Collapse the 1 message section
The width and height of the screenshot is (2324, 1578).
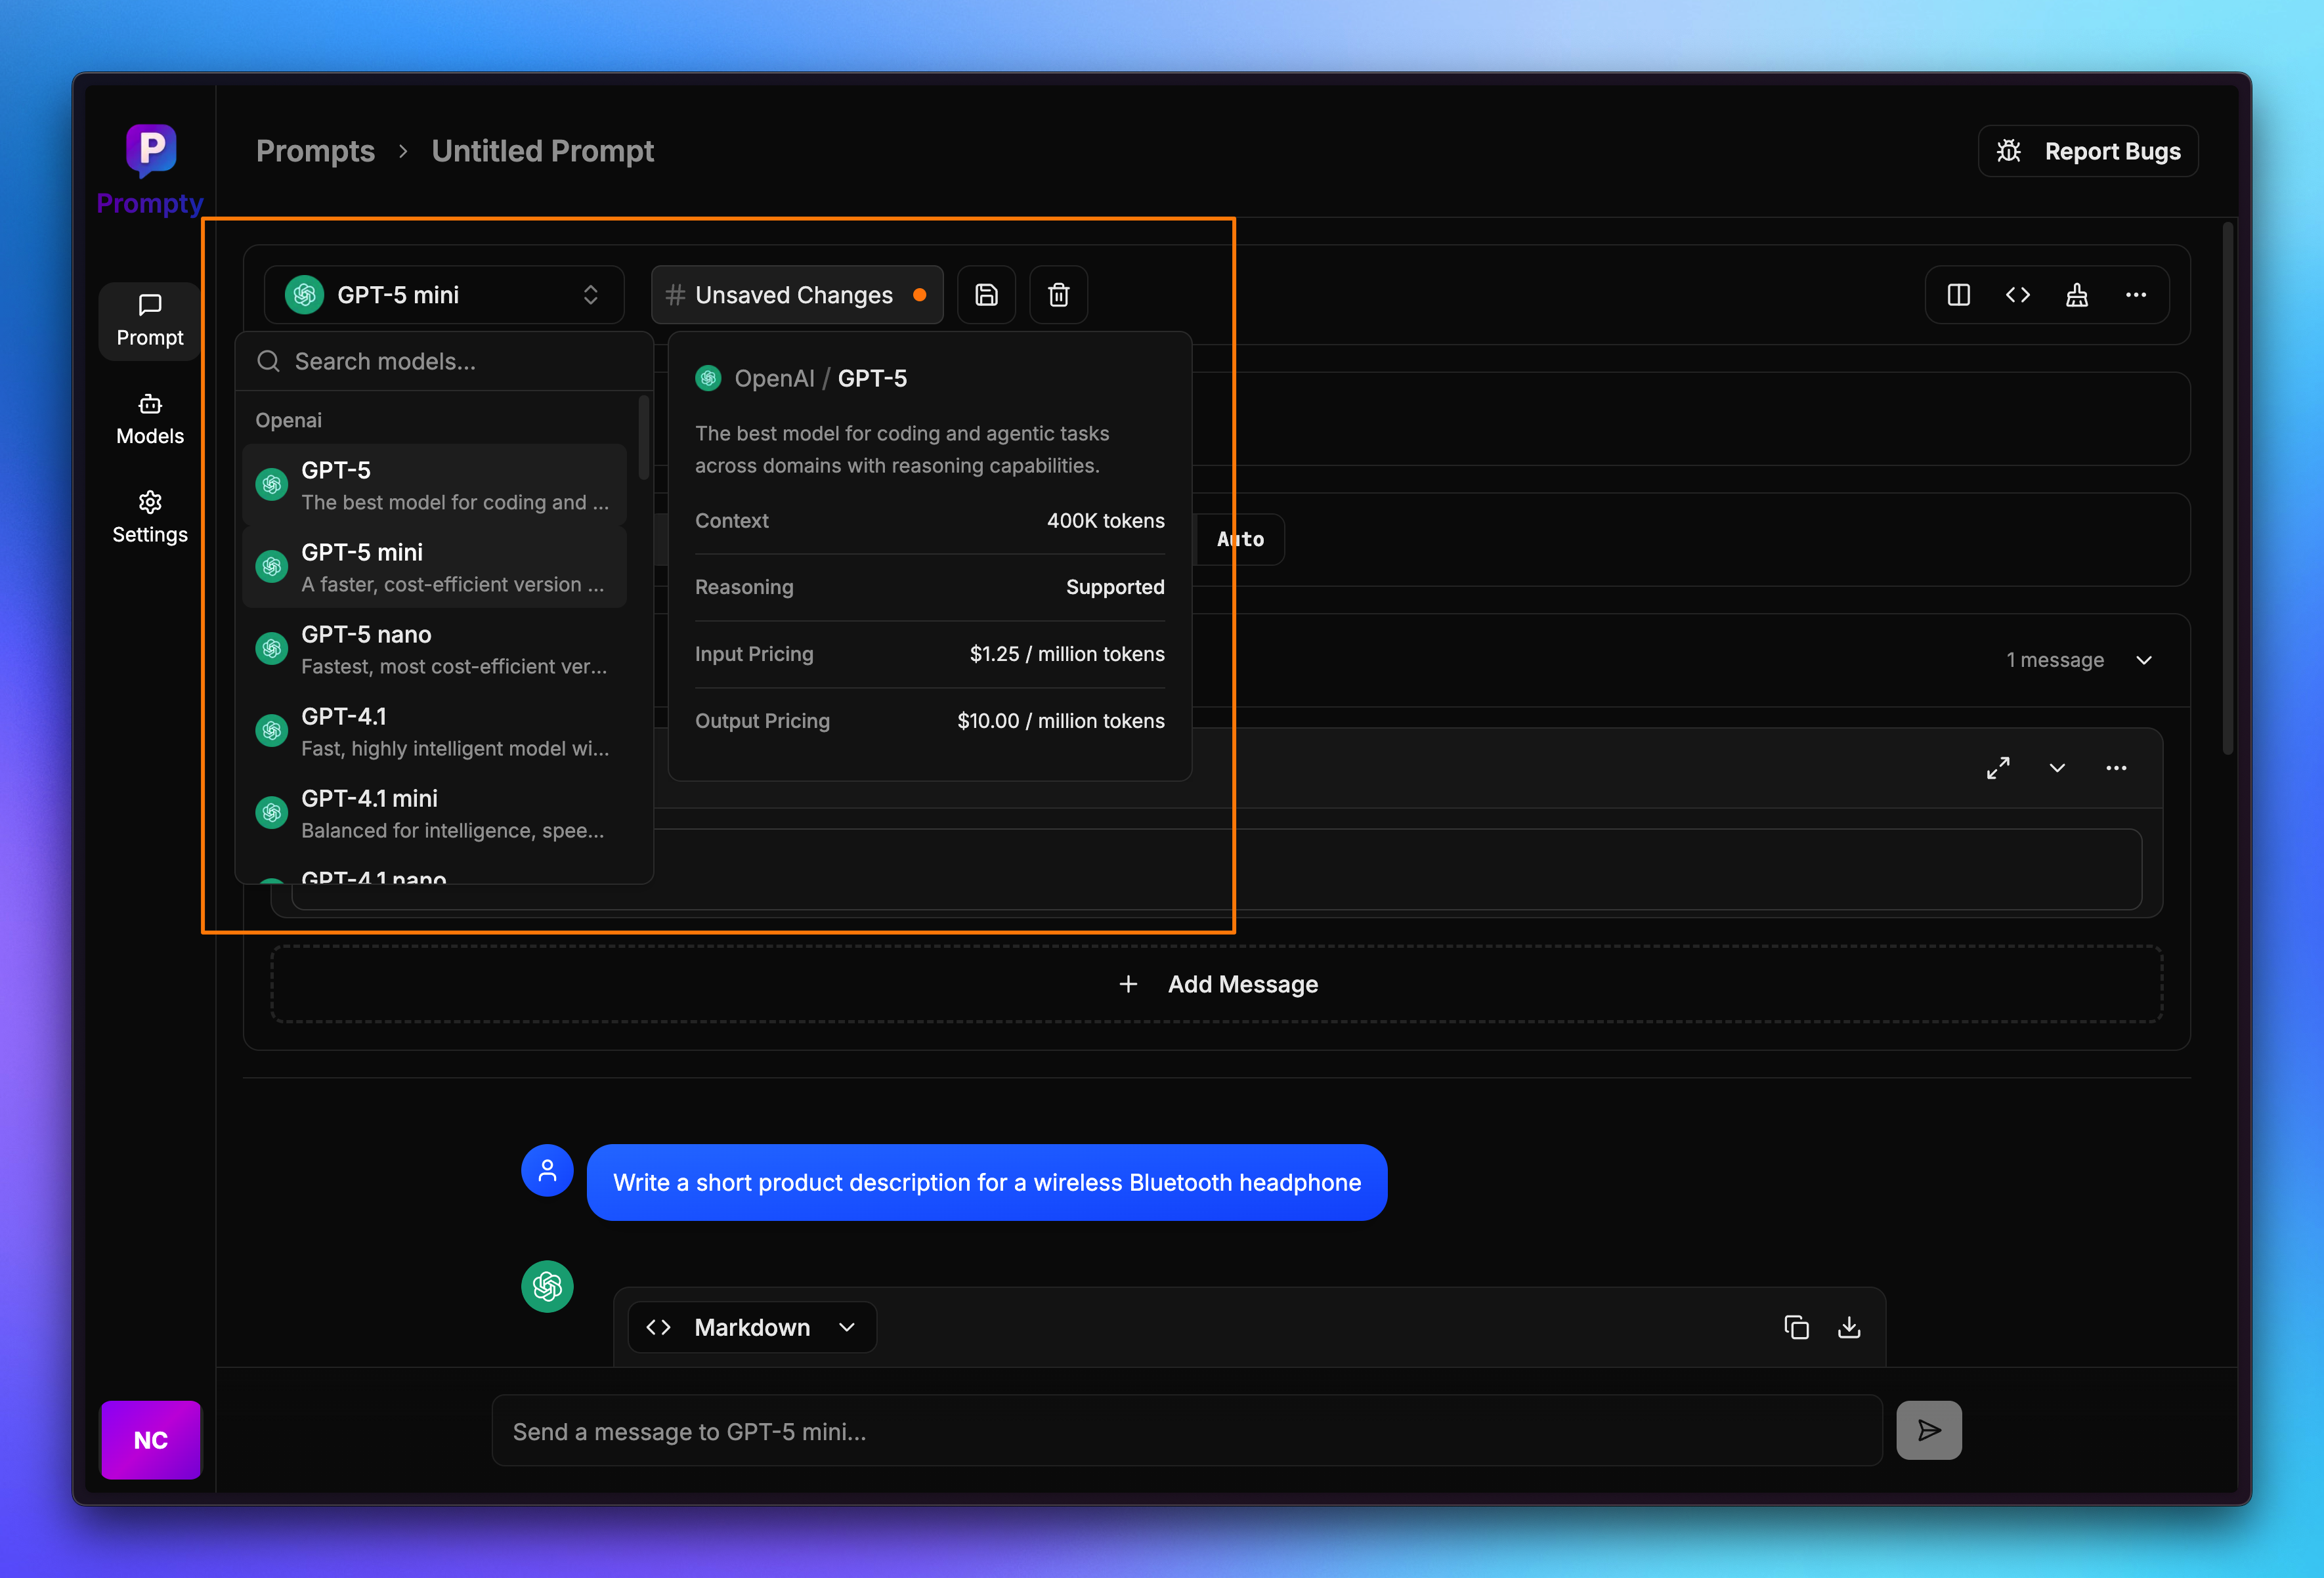[2143, 660]
